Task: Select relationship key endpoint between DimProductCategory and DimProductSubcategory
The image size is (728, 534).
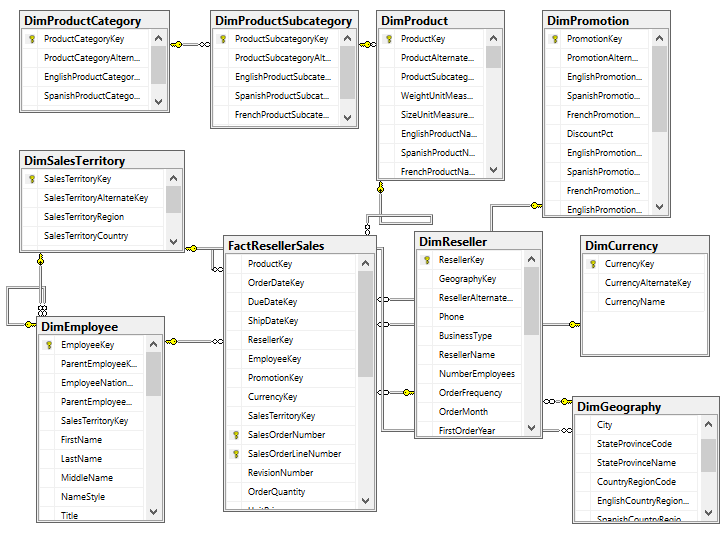Action: point(176,45)
